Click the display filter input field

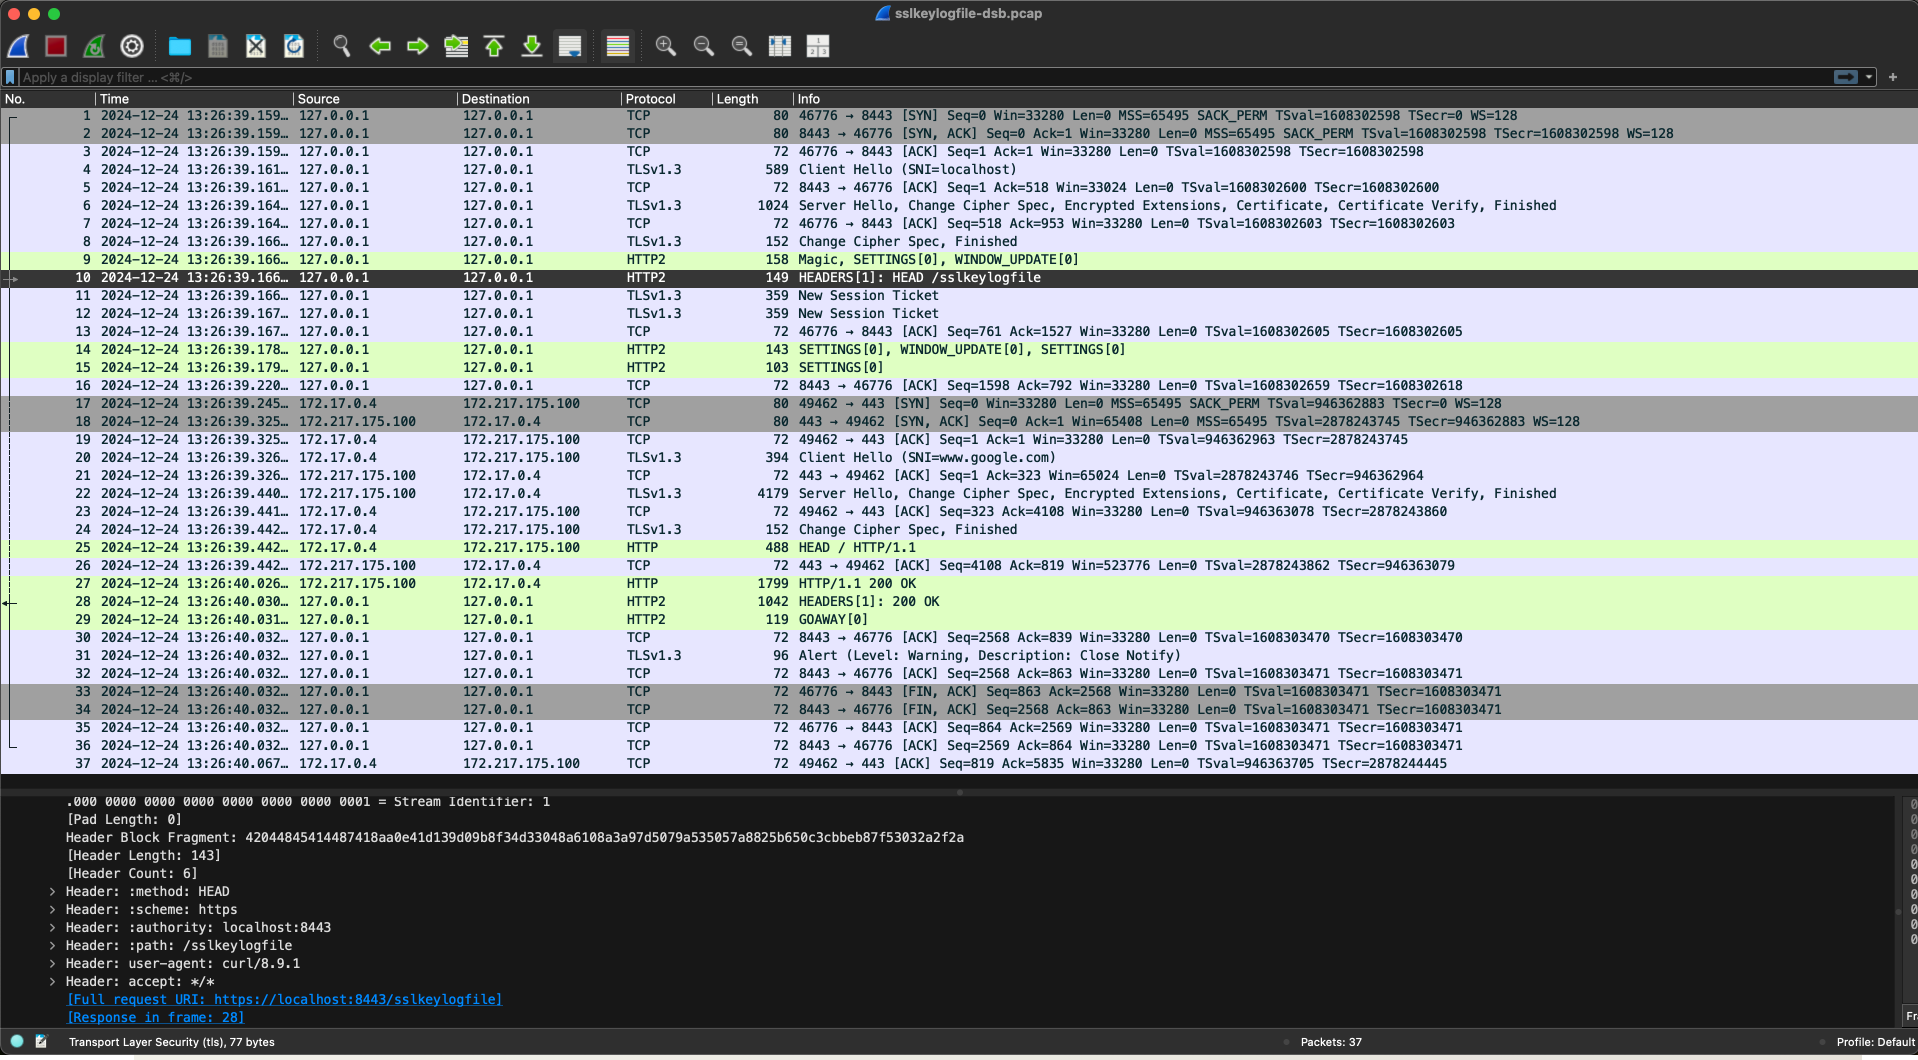[925, 77]
